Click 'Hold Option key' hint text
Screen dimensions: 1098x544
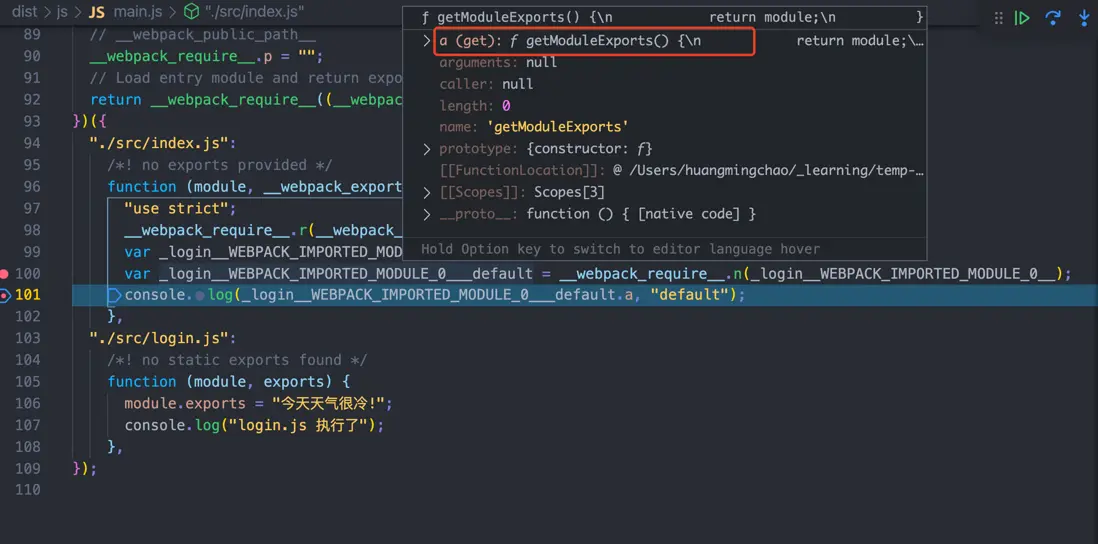pos(620,249)
